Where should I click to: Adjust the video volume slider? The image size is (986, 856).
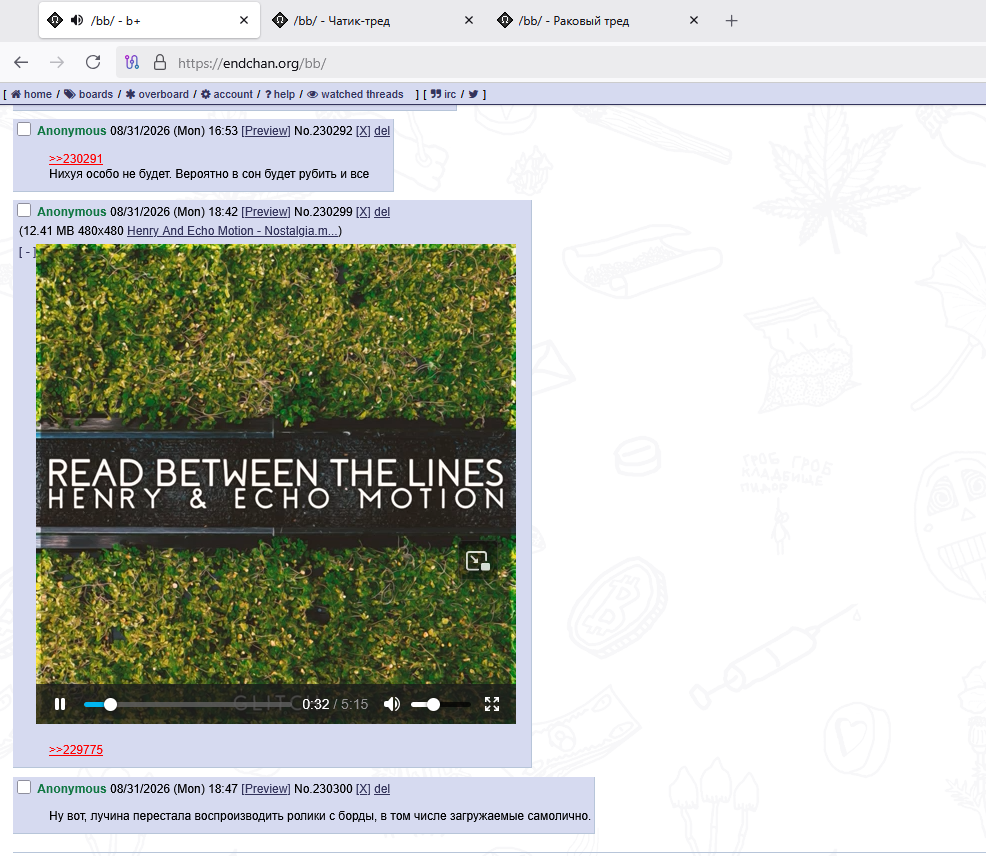(440, 704)
